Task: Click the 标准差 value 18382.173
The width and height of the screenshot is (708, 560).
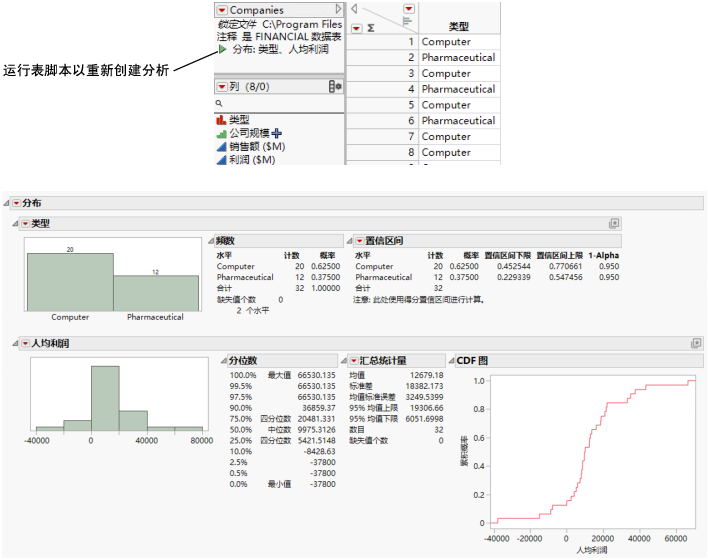Action: (424, 386)
